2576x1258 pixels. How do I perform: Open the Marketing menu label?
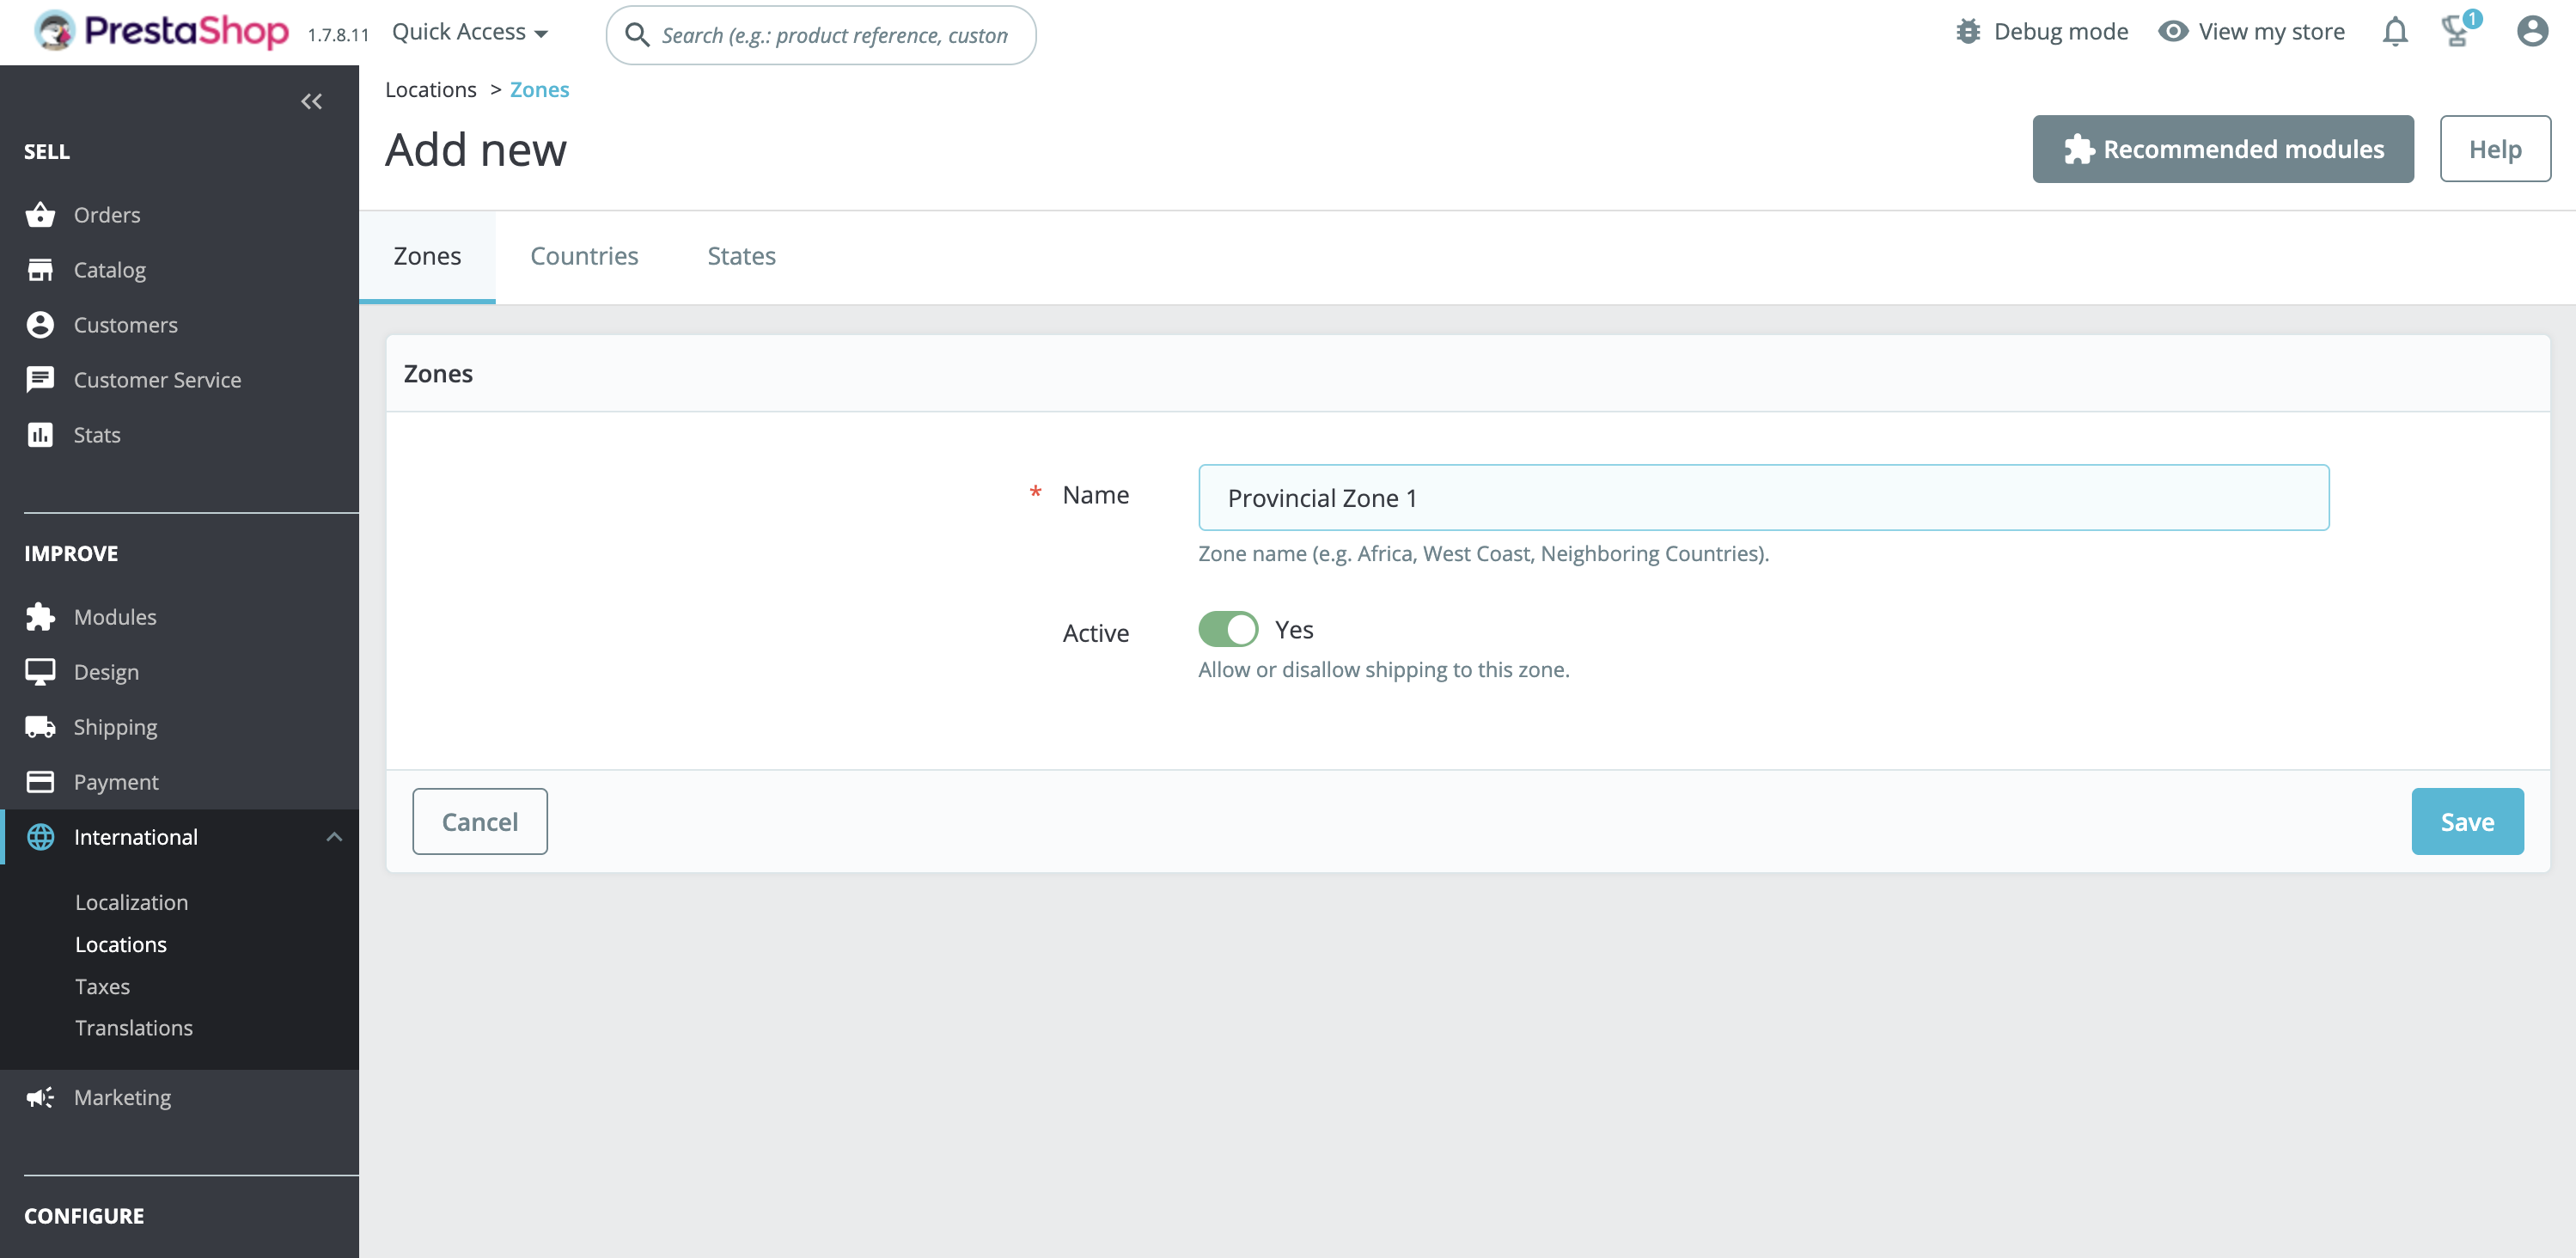(122, 1097)
